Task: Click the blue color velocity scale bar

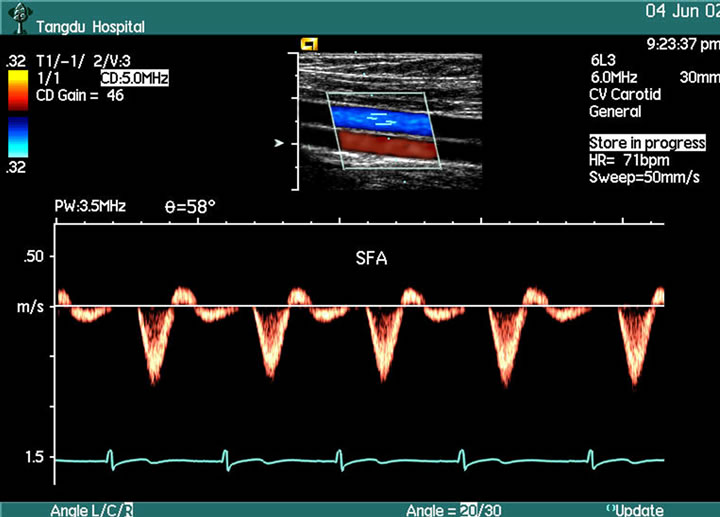Action: (17, 137)
